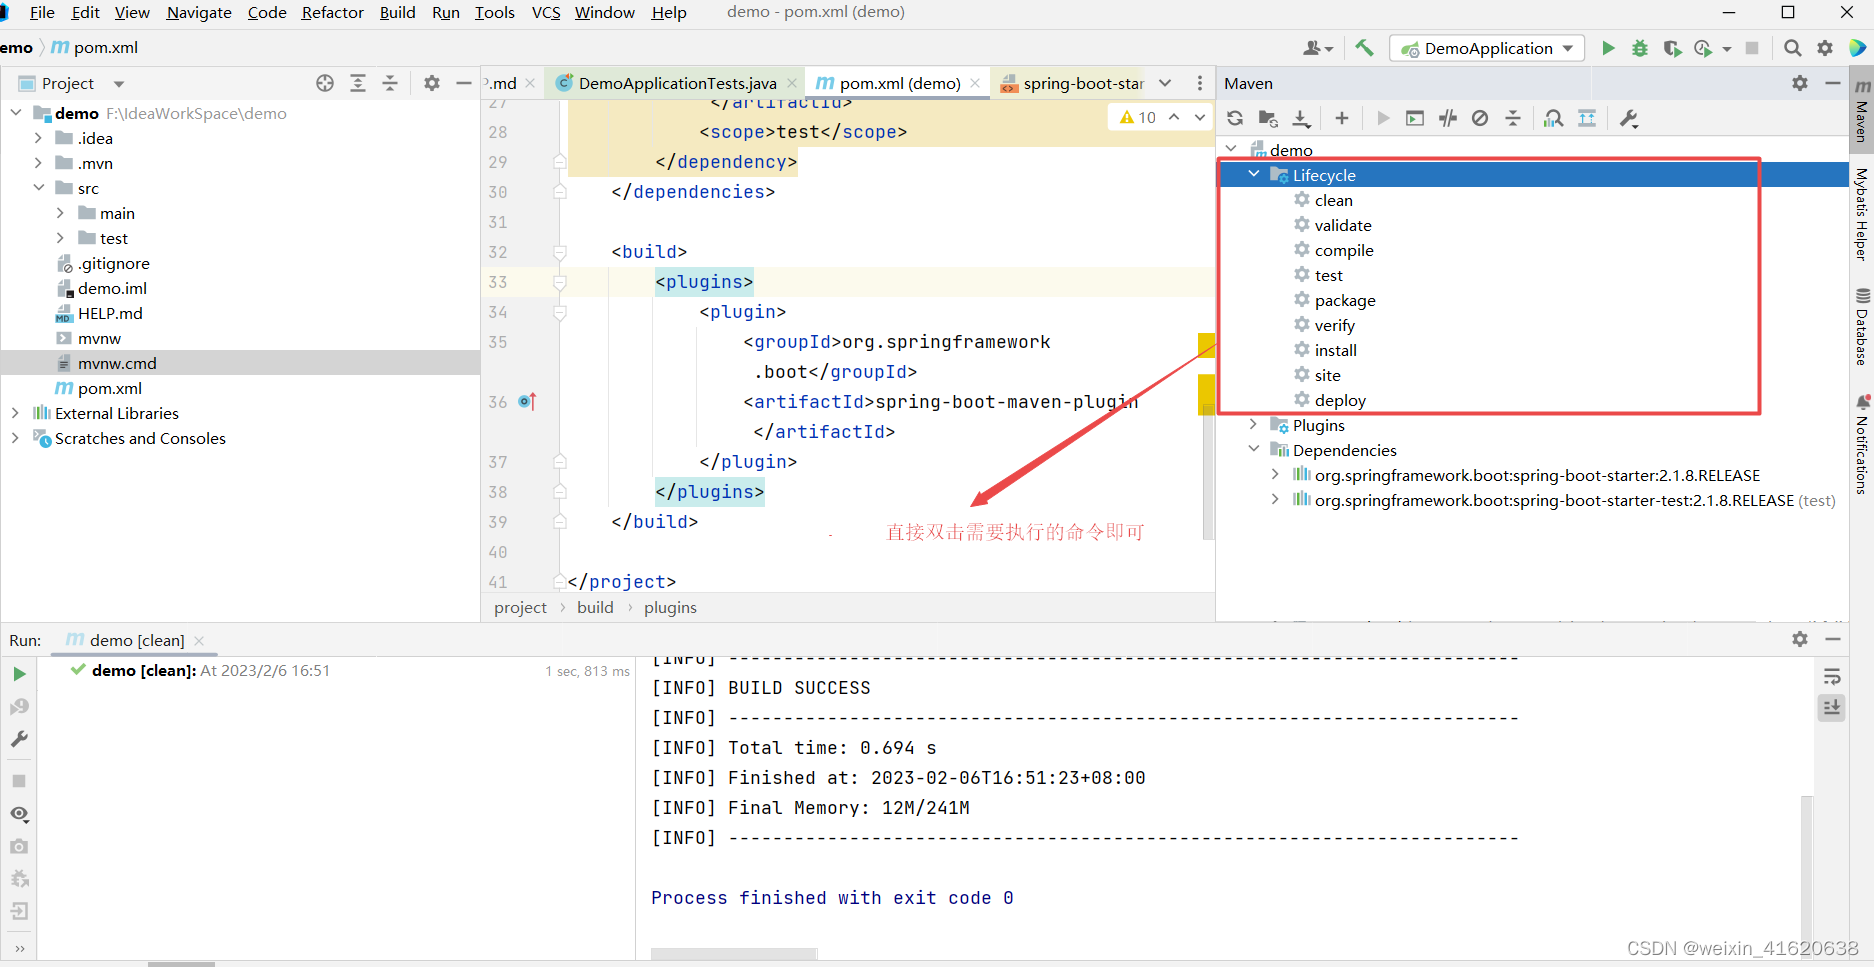Show hidden editor tabs dropdown
The width and height of the screenshot is (1874, 967).
(x=1165, y=83)
